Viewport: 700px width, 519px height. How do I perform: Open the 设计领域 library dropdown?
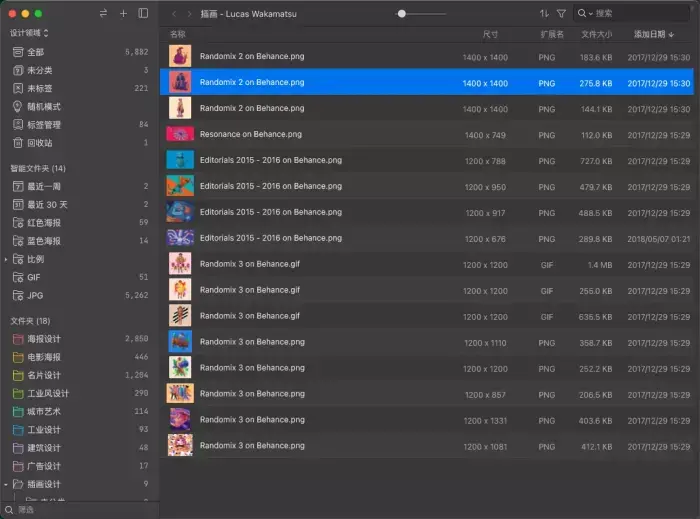click(30, 33)
